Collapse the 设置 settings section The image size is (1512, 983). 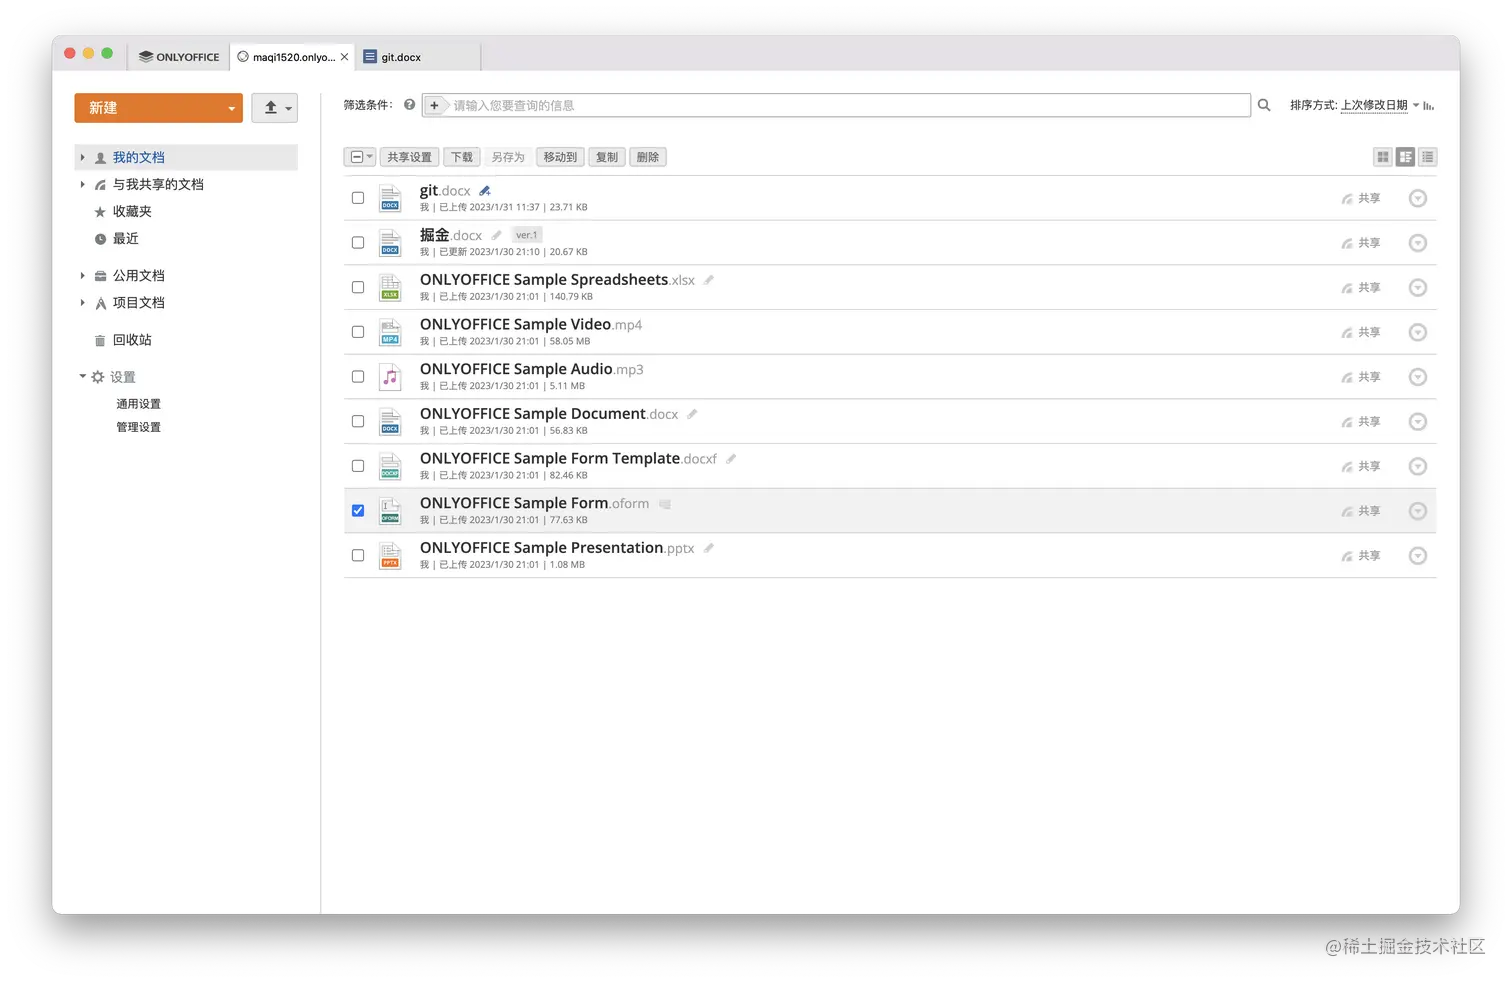(83, 377)
